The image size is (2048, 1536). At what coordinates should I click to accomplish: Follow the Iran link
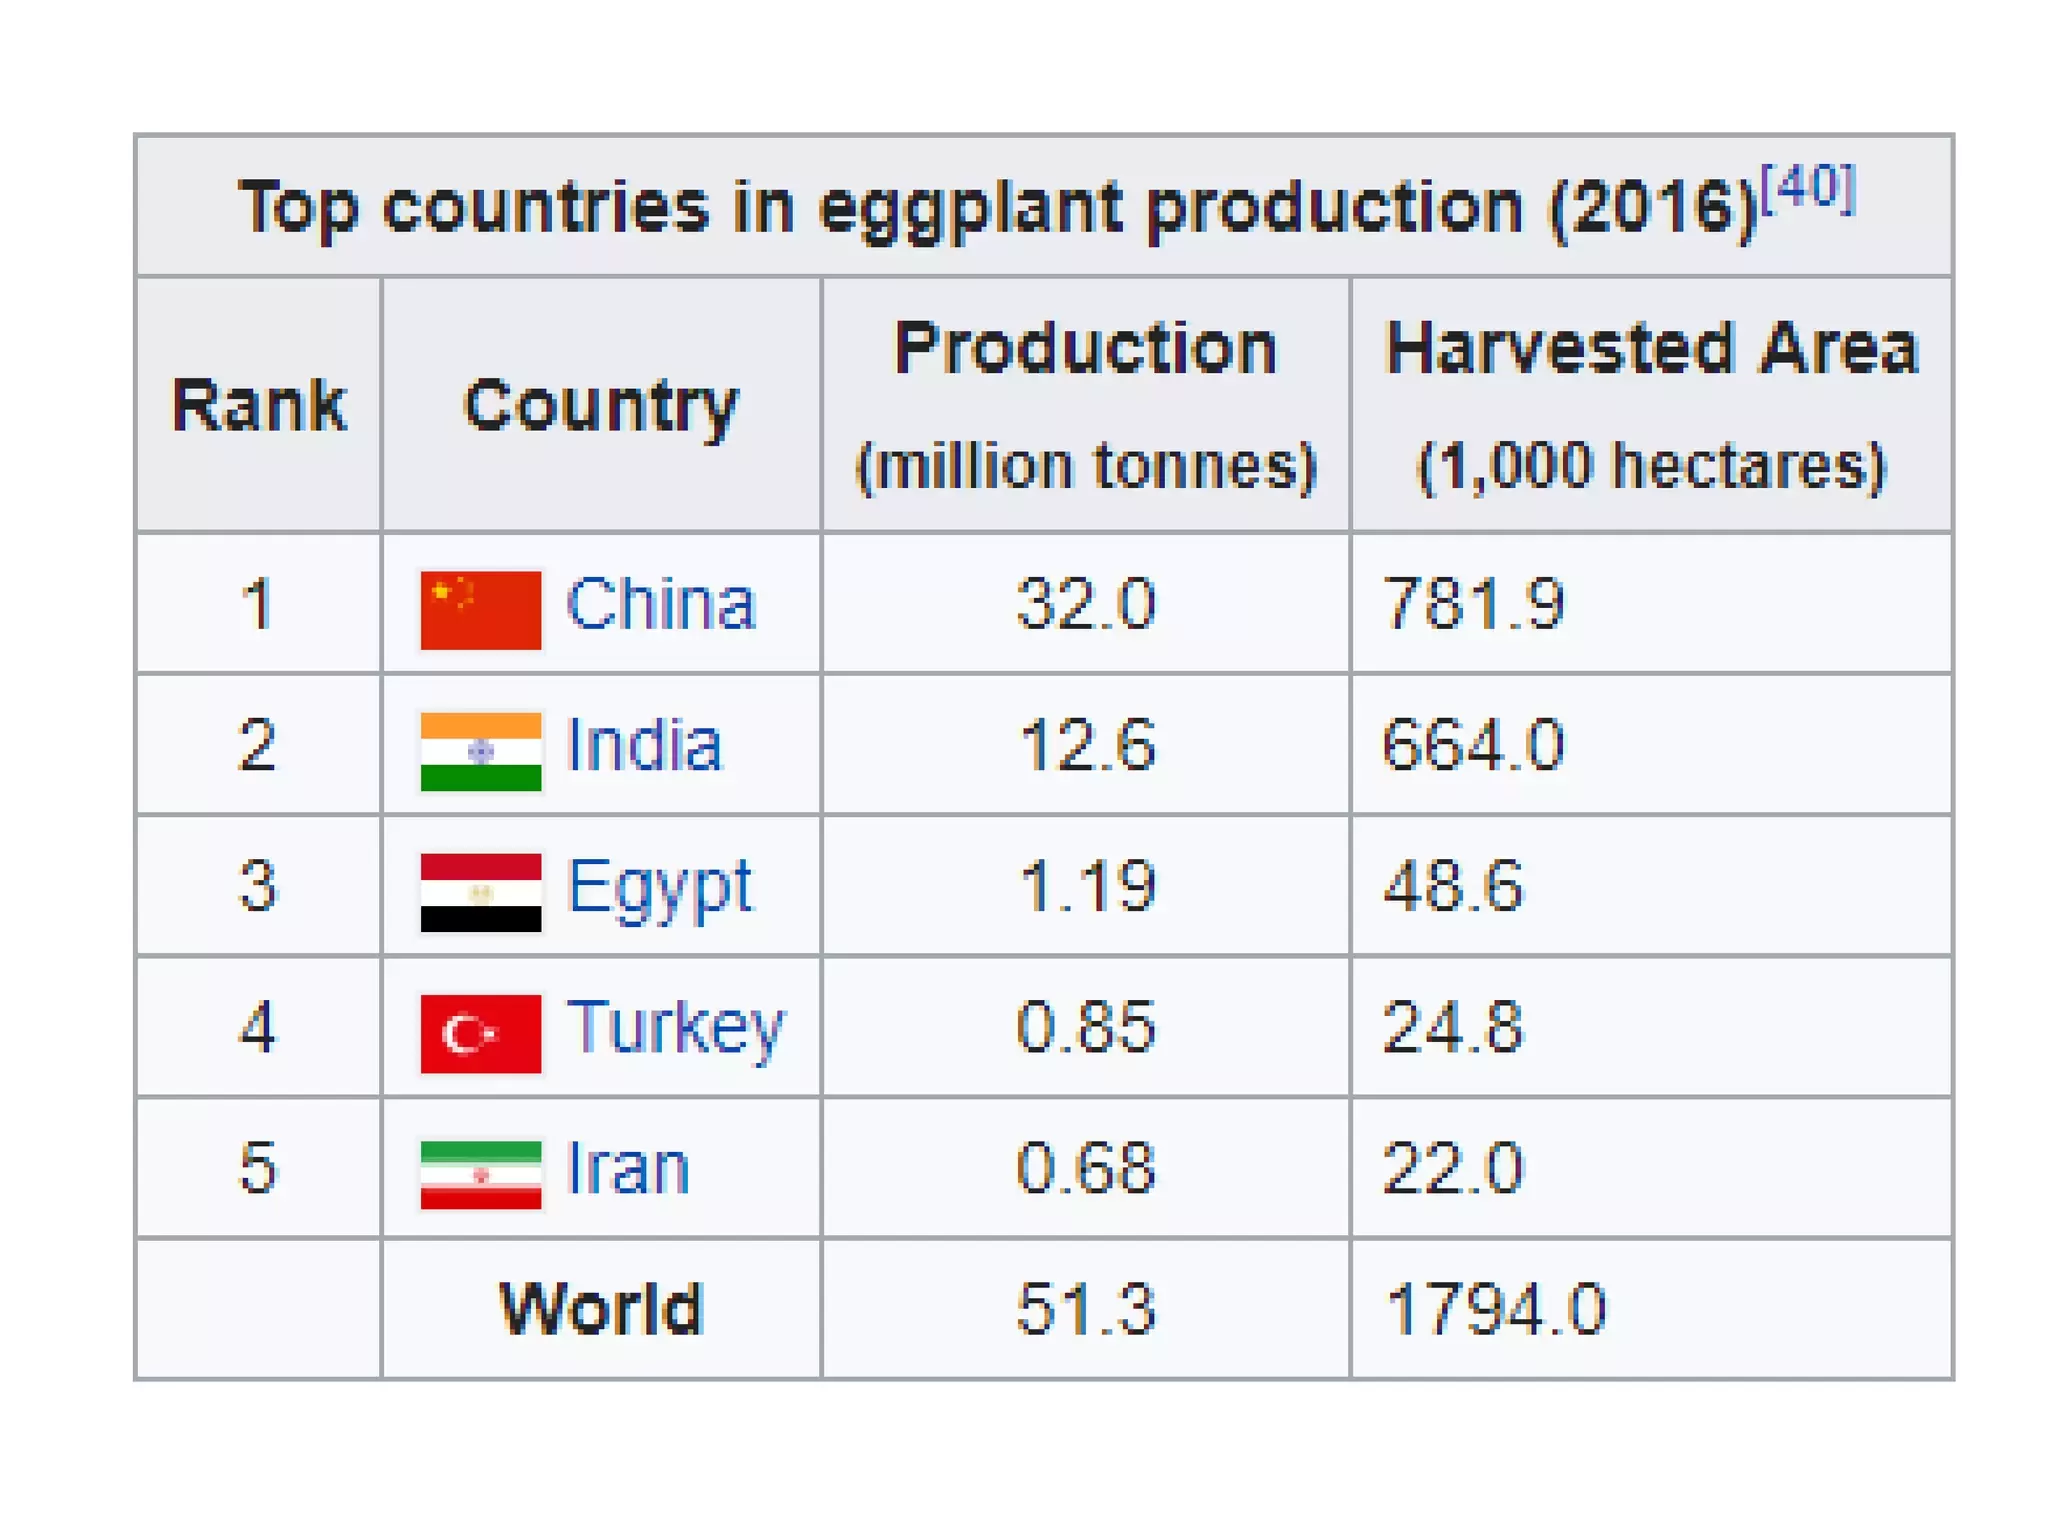[x=628, y=1168]
